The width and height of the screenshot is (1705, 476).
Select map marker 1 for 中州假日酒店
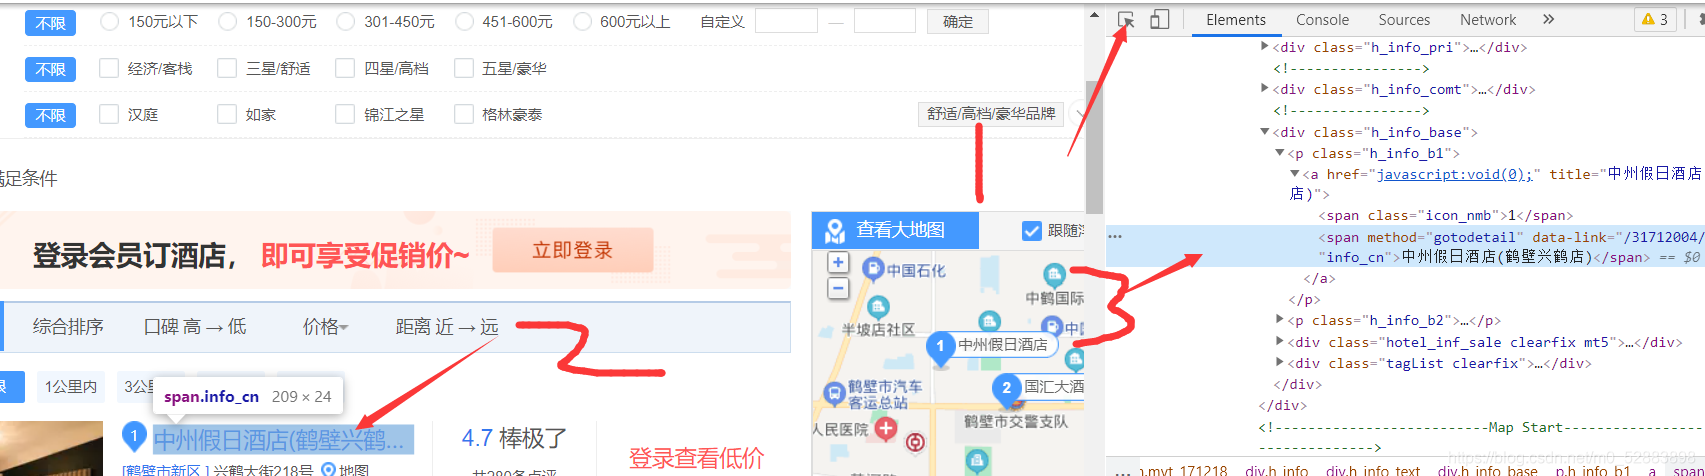coord(940,347)
